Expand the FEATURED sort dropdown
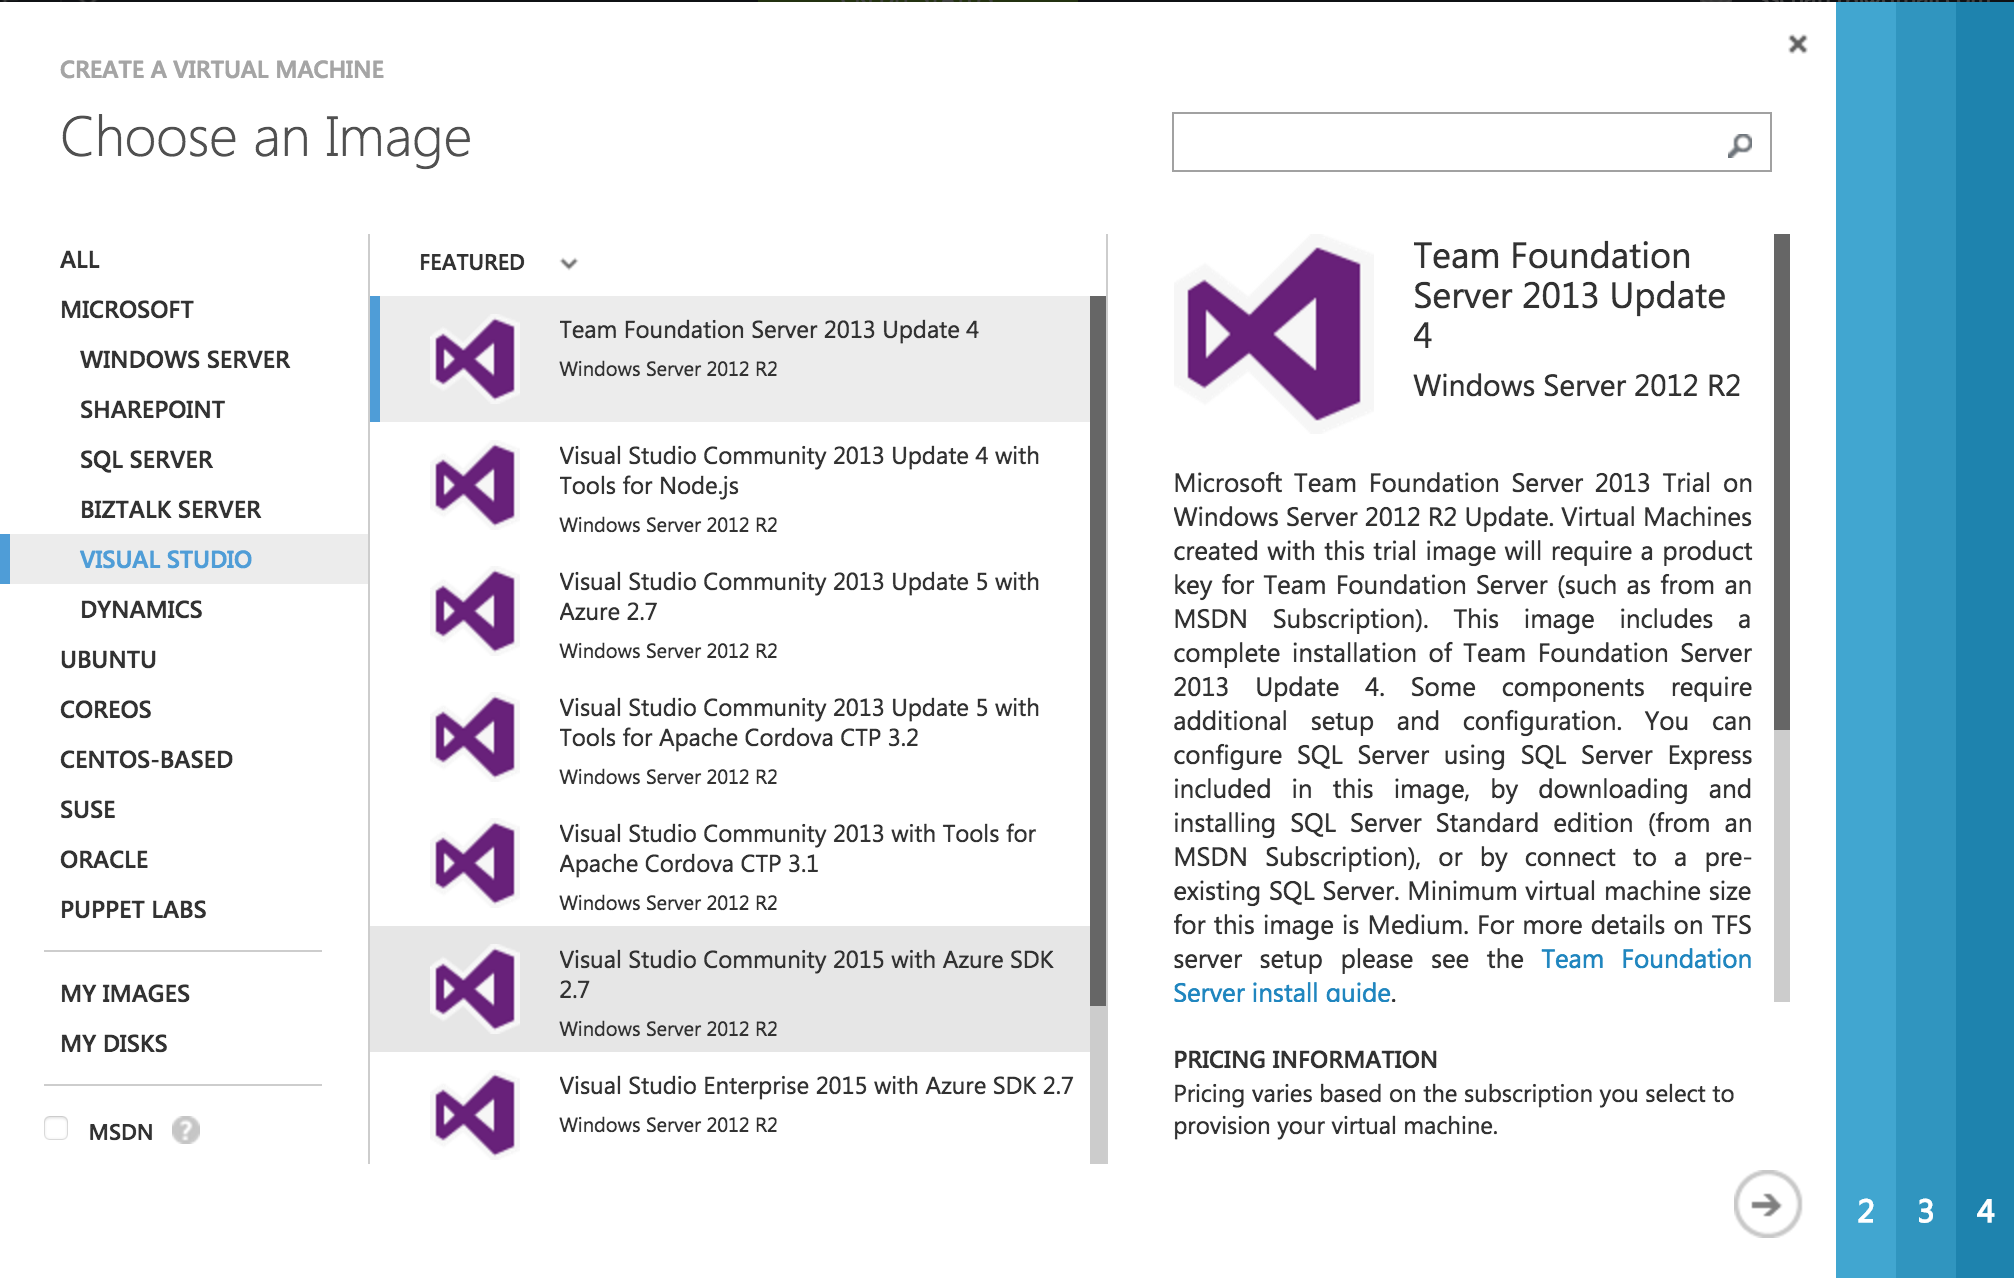This screenshot has height=1278, width=2014. point(568,263)
